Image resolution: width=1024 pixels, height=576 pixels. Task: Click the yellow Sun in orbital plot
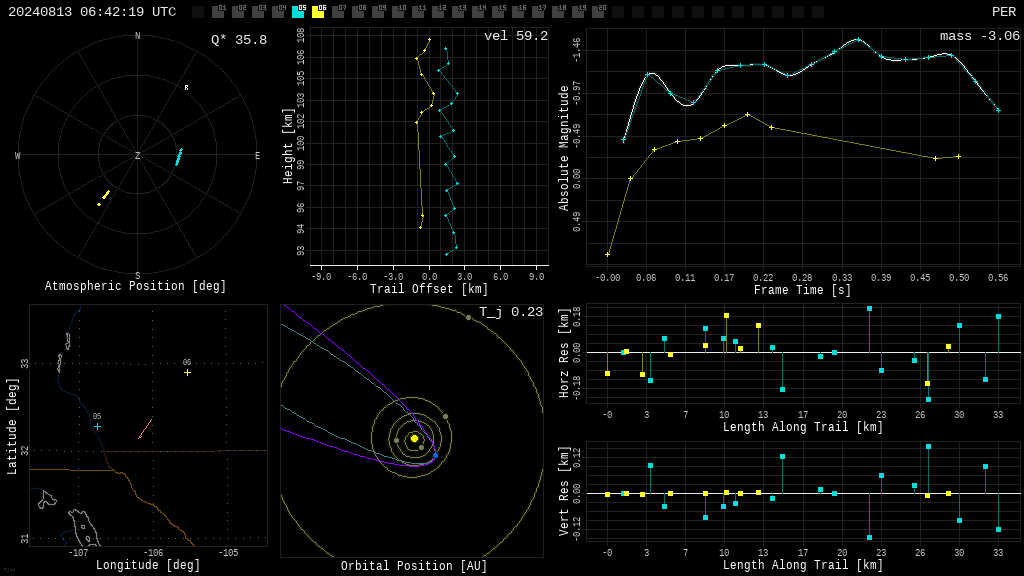tap(414, 438)
